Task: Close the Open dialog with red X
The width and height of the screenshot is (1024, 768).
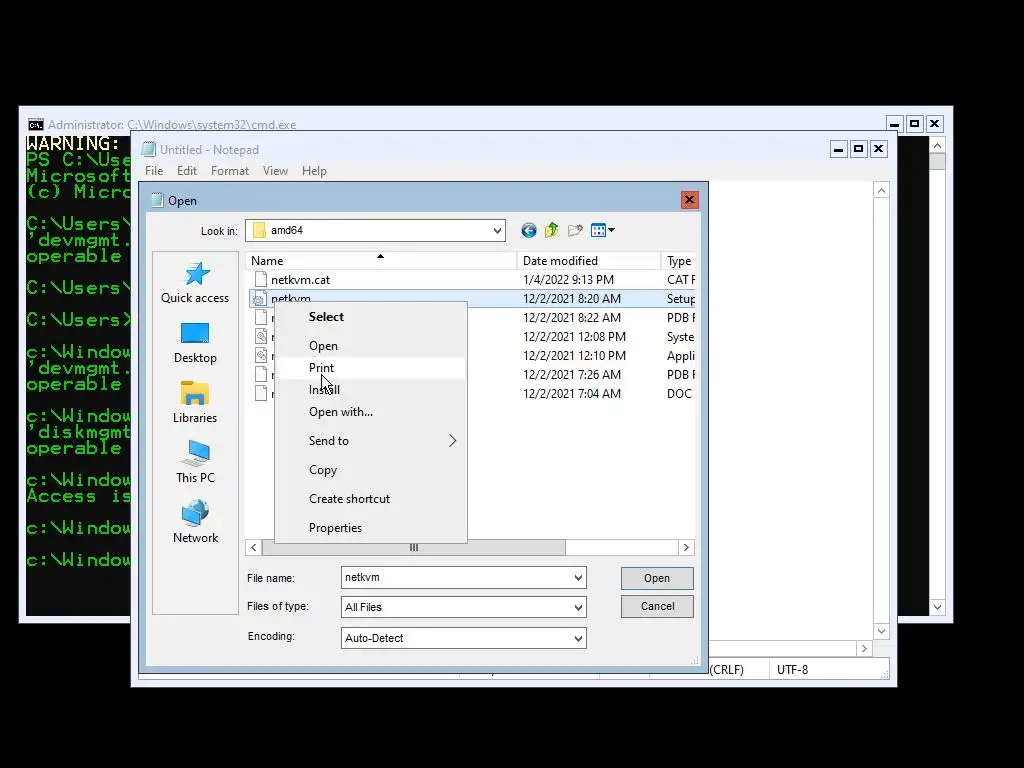Action: pos(689,199)
